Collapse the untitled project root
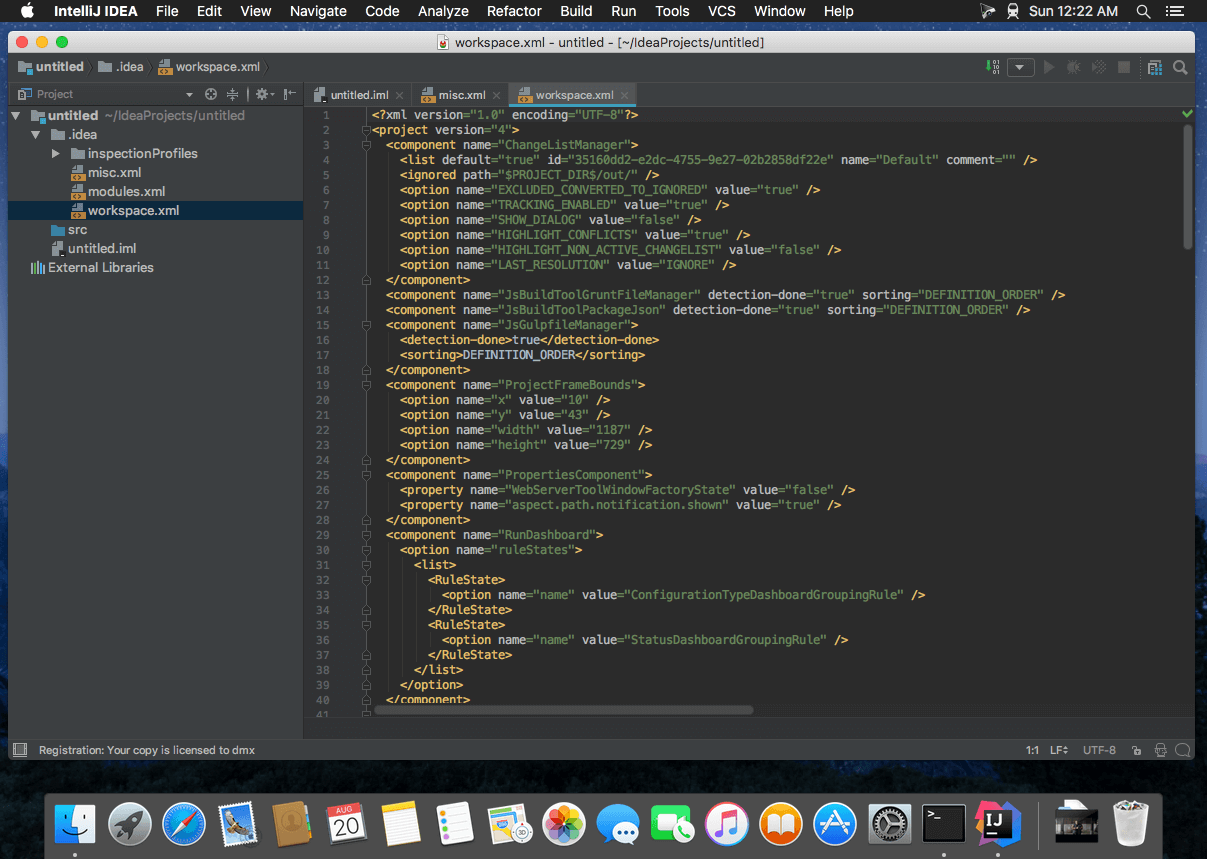The image size is (1207, 859). pos(17,116)
